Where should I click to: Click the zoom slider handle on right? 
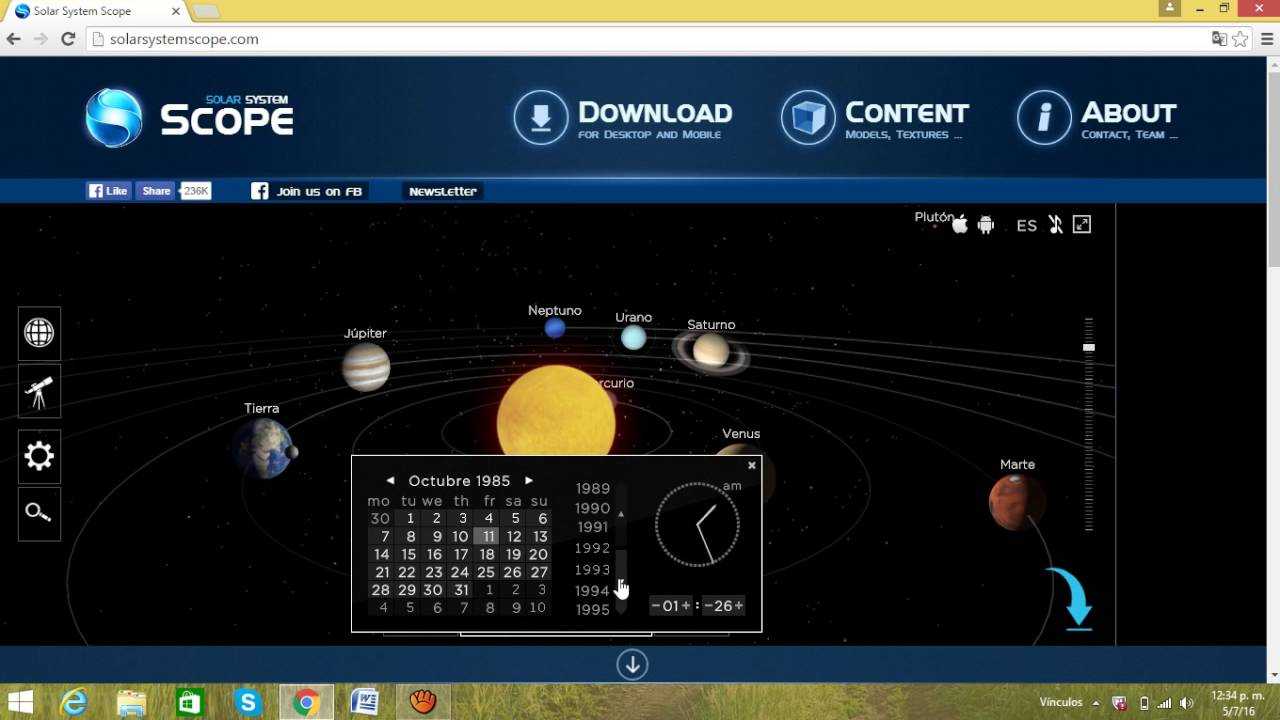pyautogui.click(x=1089, y=347)
